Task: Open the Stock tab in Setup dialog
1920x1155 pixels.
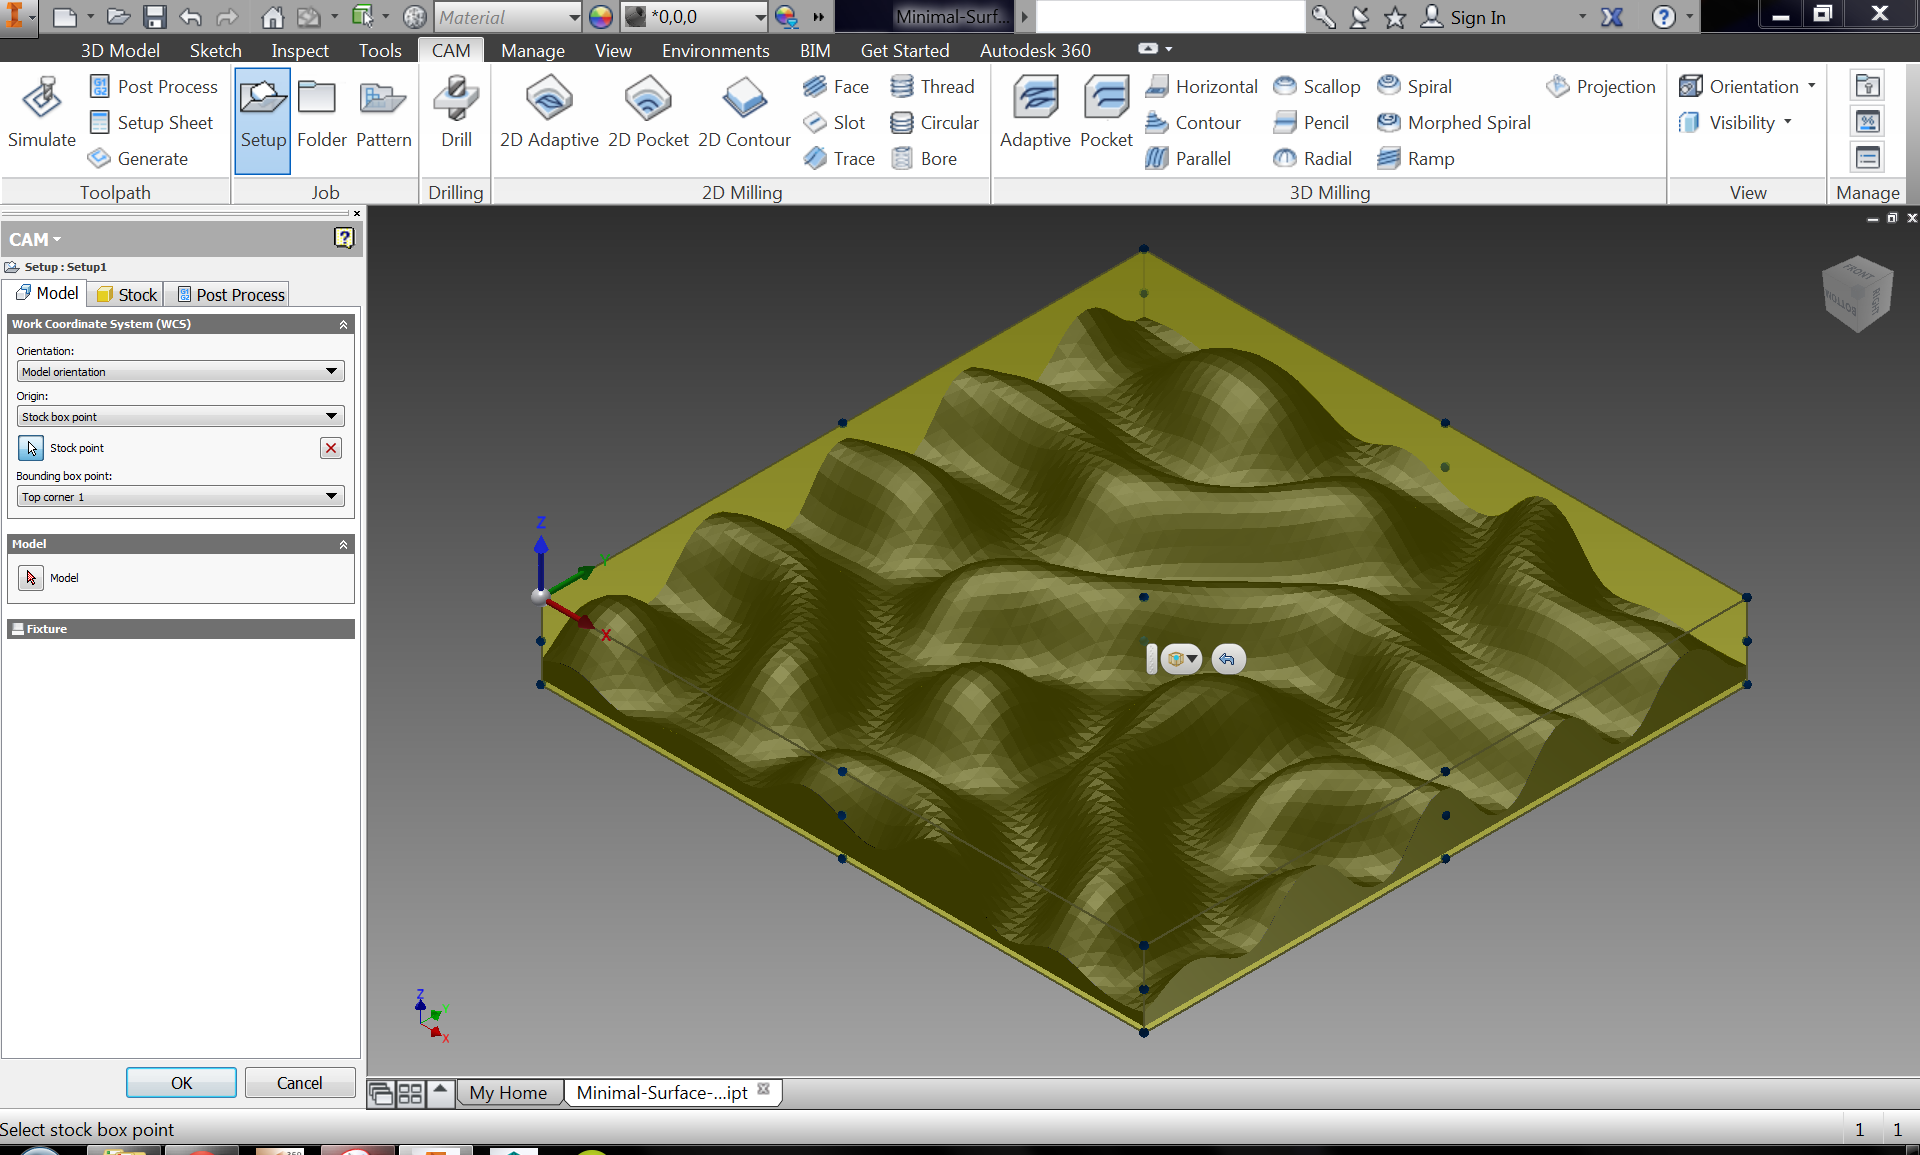Action: 127,294
